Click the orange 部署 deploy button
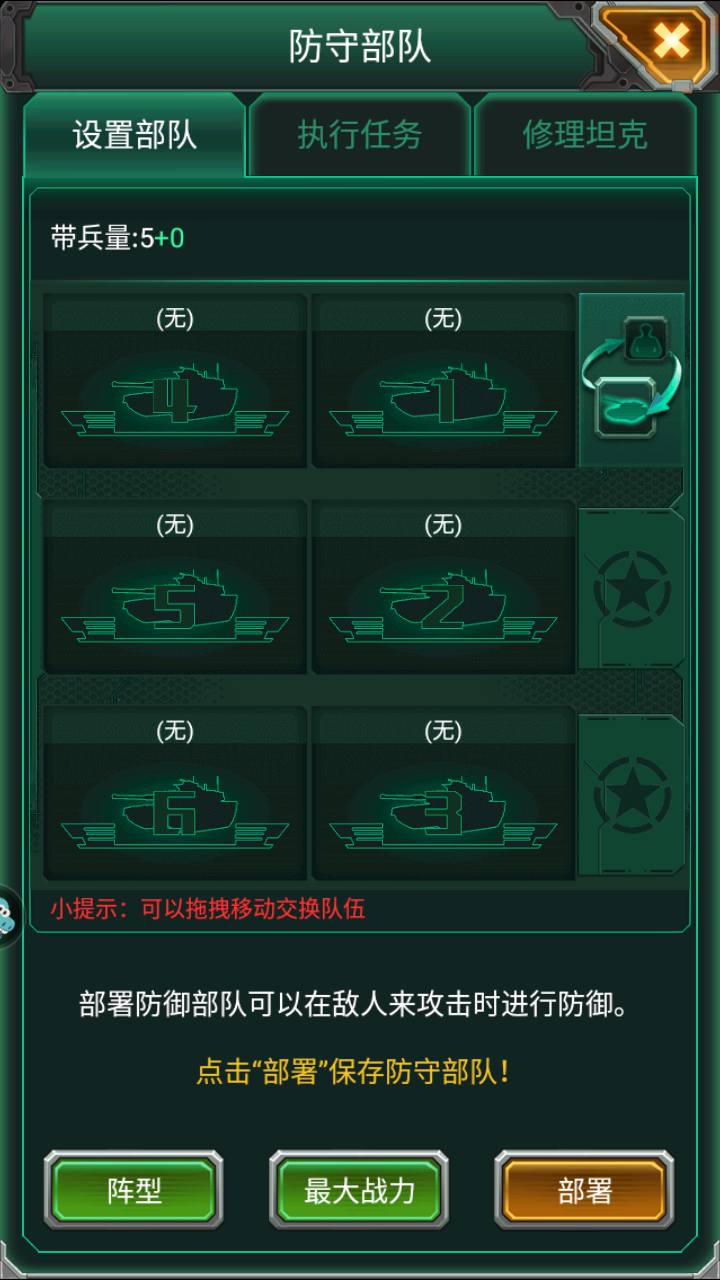Viewport: 720px width, 1280px height. pyautogui.click(x=584, y=1190)
